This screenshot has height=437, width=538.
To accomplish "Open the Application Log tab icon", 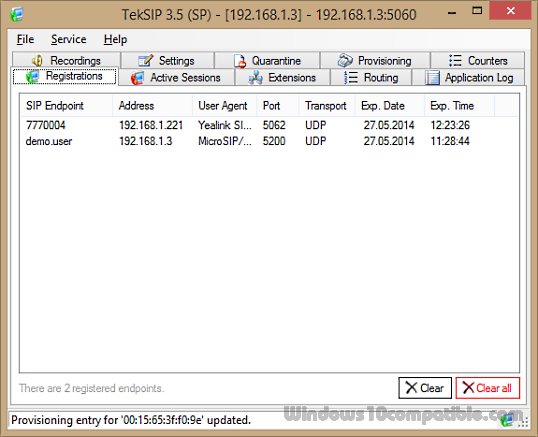I will click(x=432, y=78).
